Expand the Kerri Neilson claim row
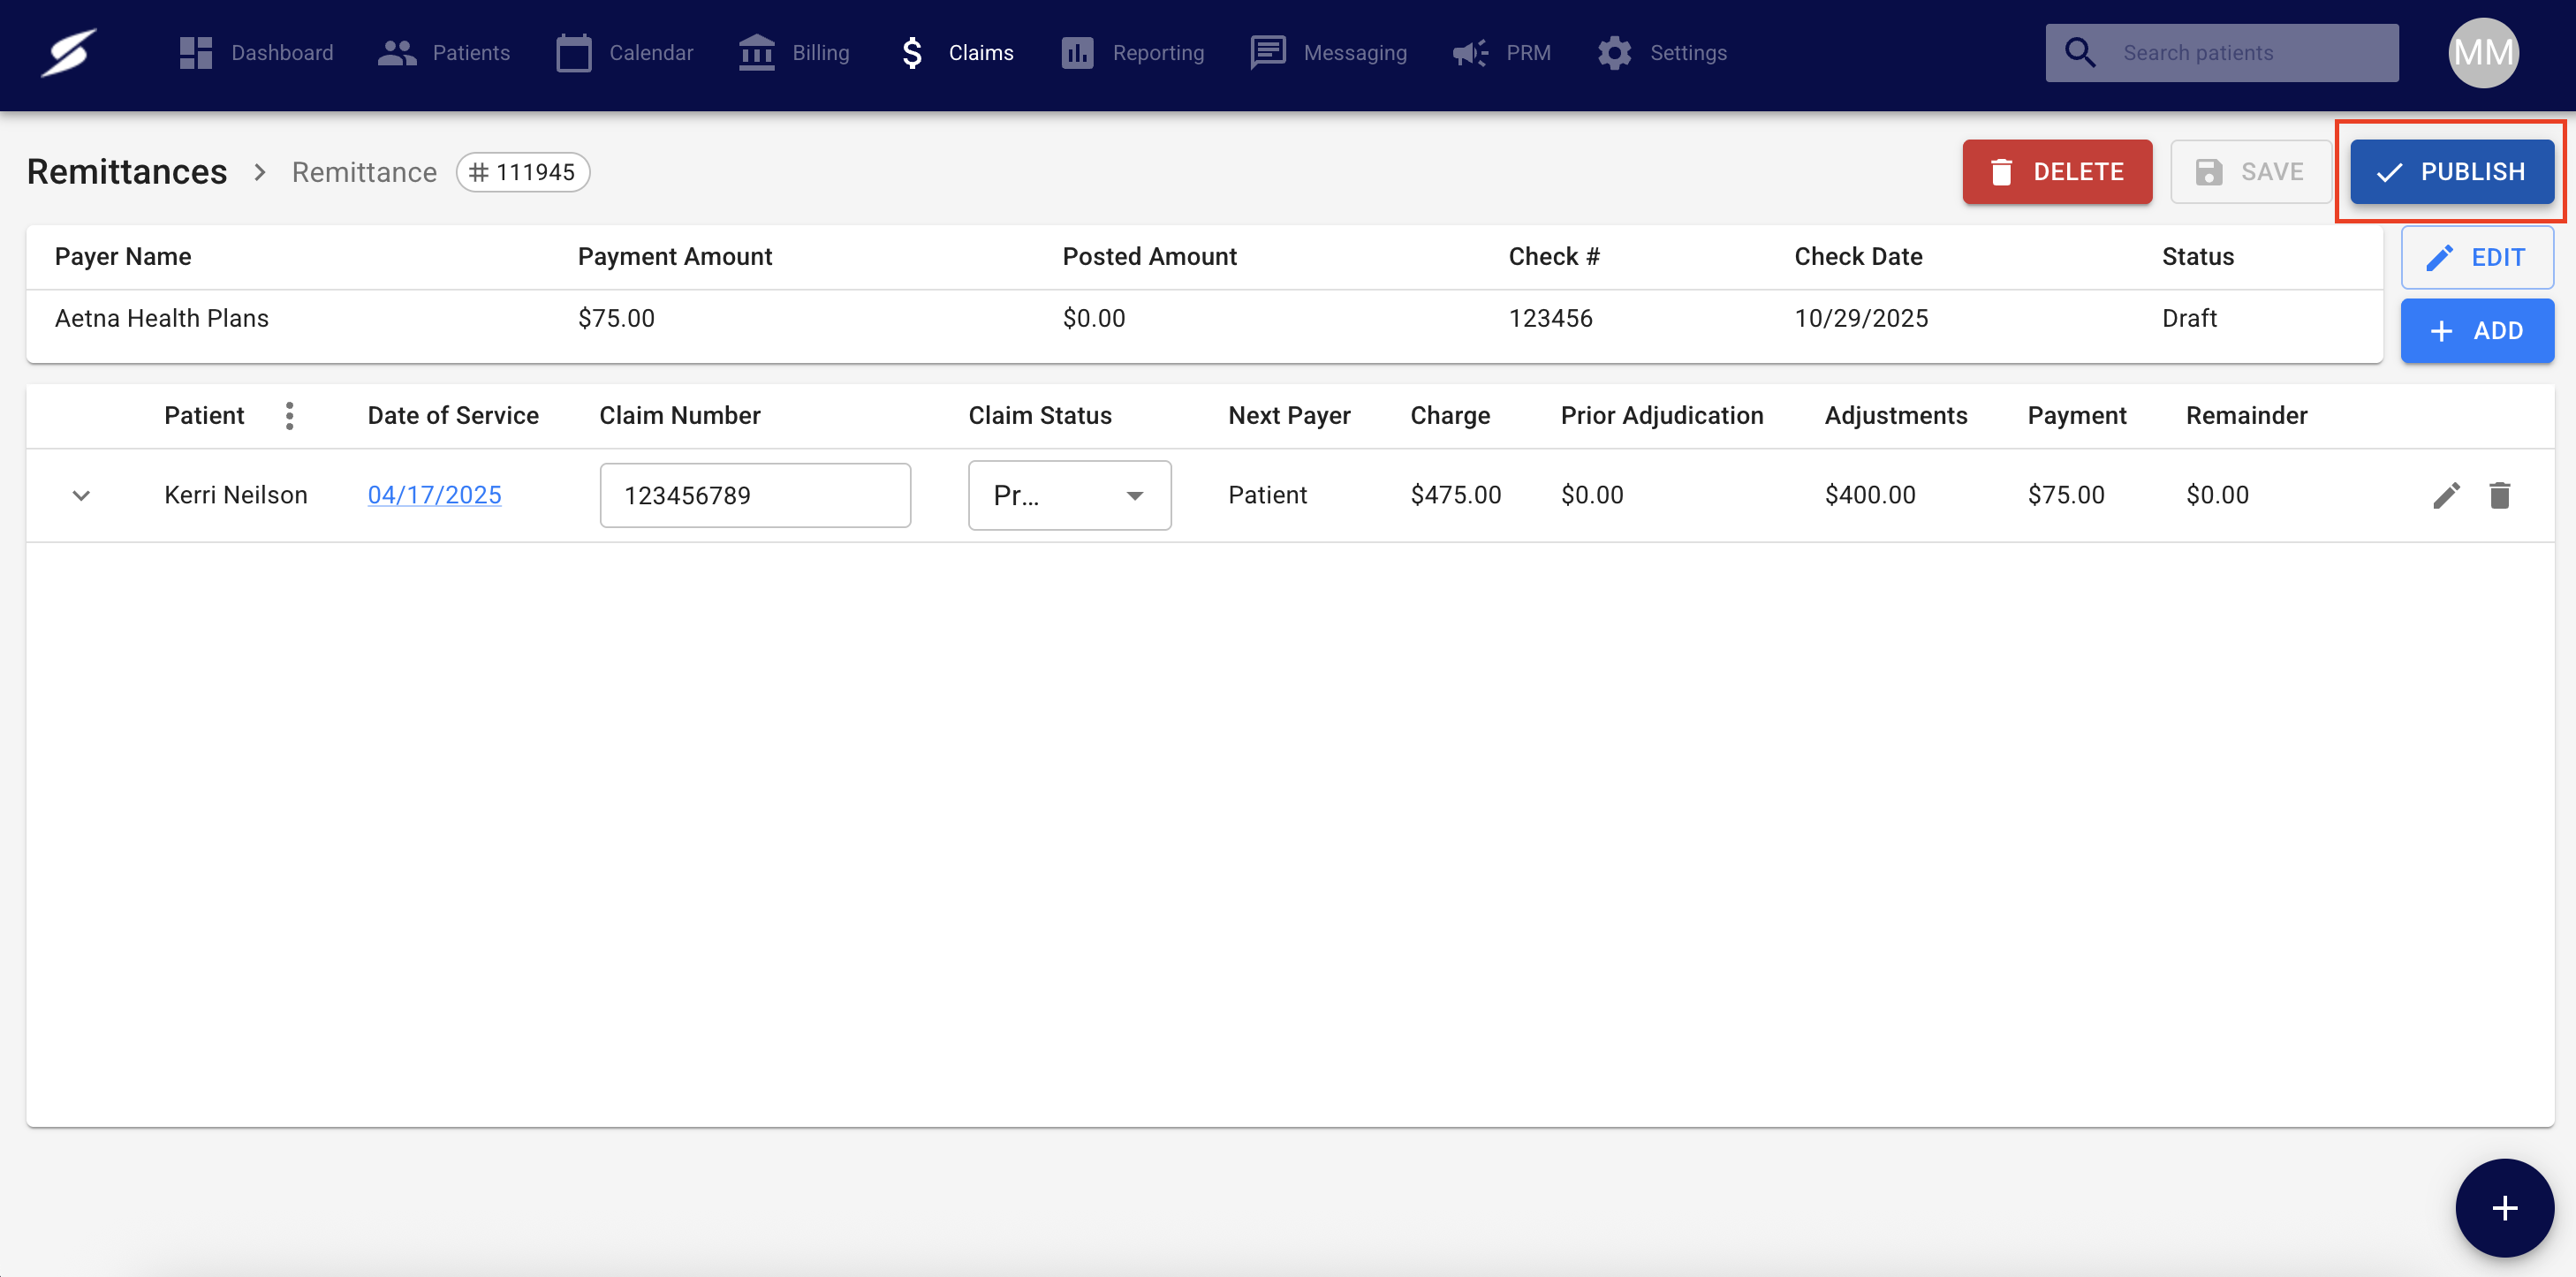2576x1277 pixels. pyautogui.click(x=81, y=495)
